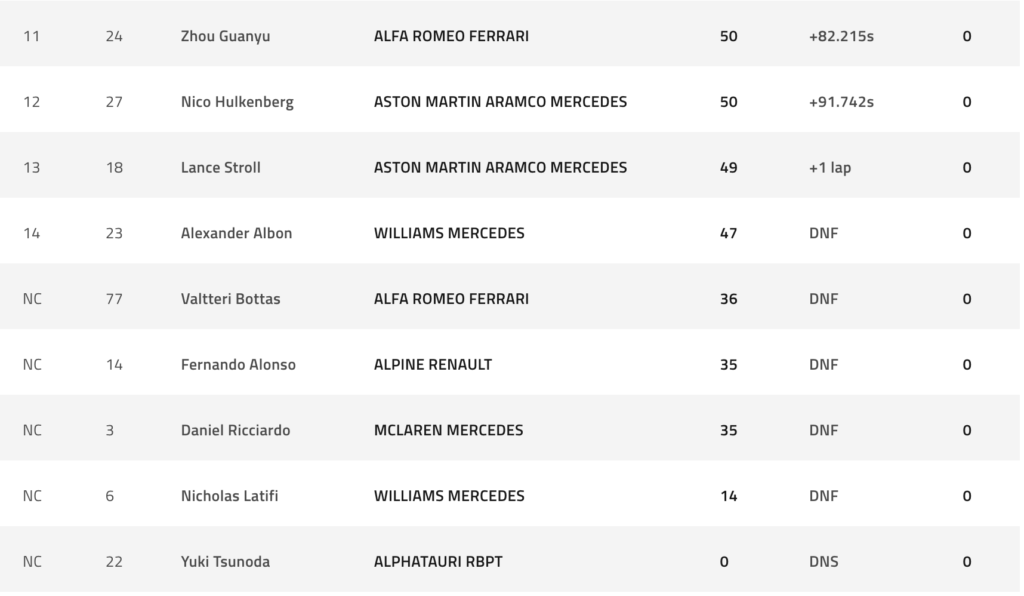
Task: Select Yuki Tsunoda's name
Action: (225, 562)
